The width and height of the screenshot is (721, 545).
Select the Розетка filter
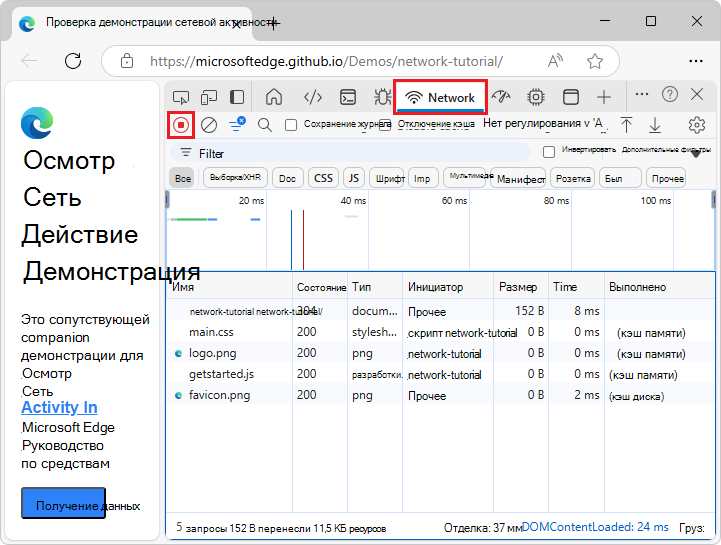[x=572, y=178]
